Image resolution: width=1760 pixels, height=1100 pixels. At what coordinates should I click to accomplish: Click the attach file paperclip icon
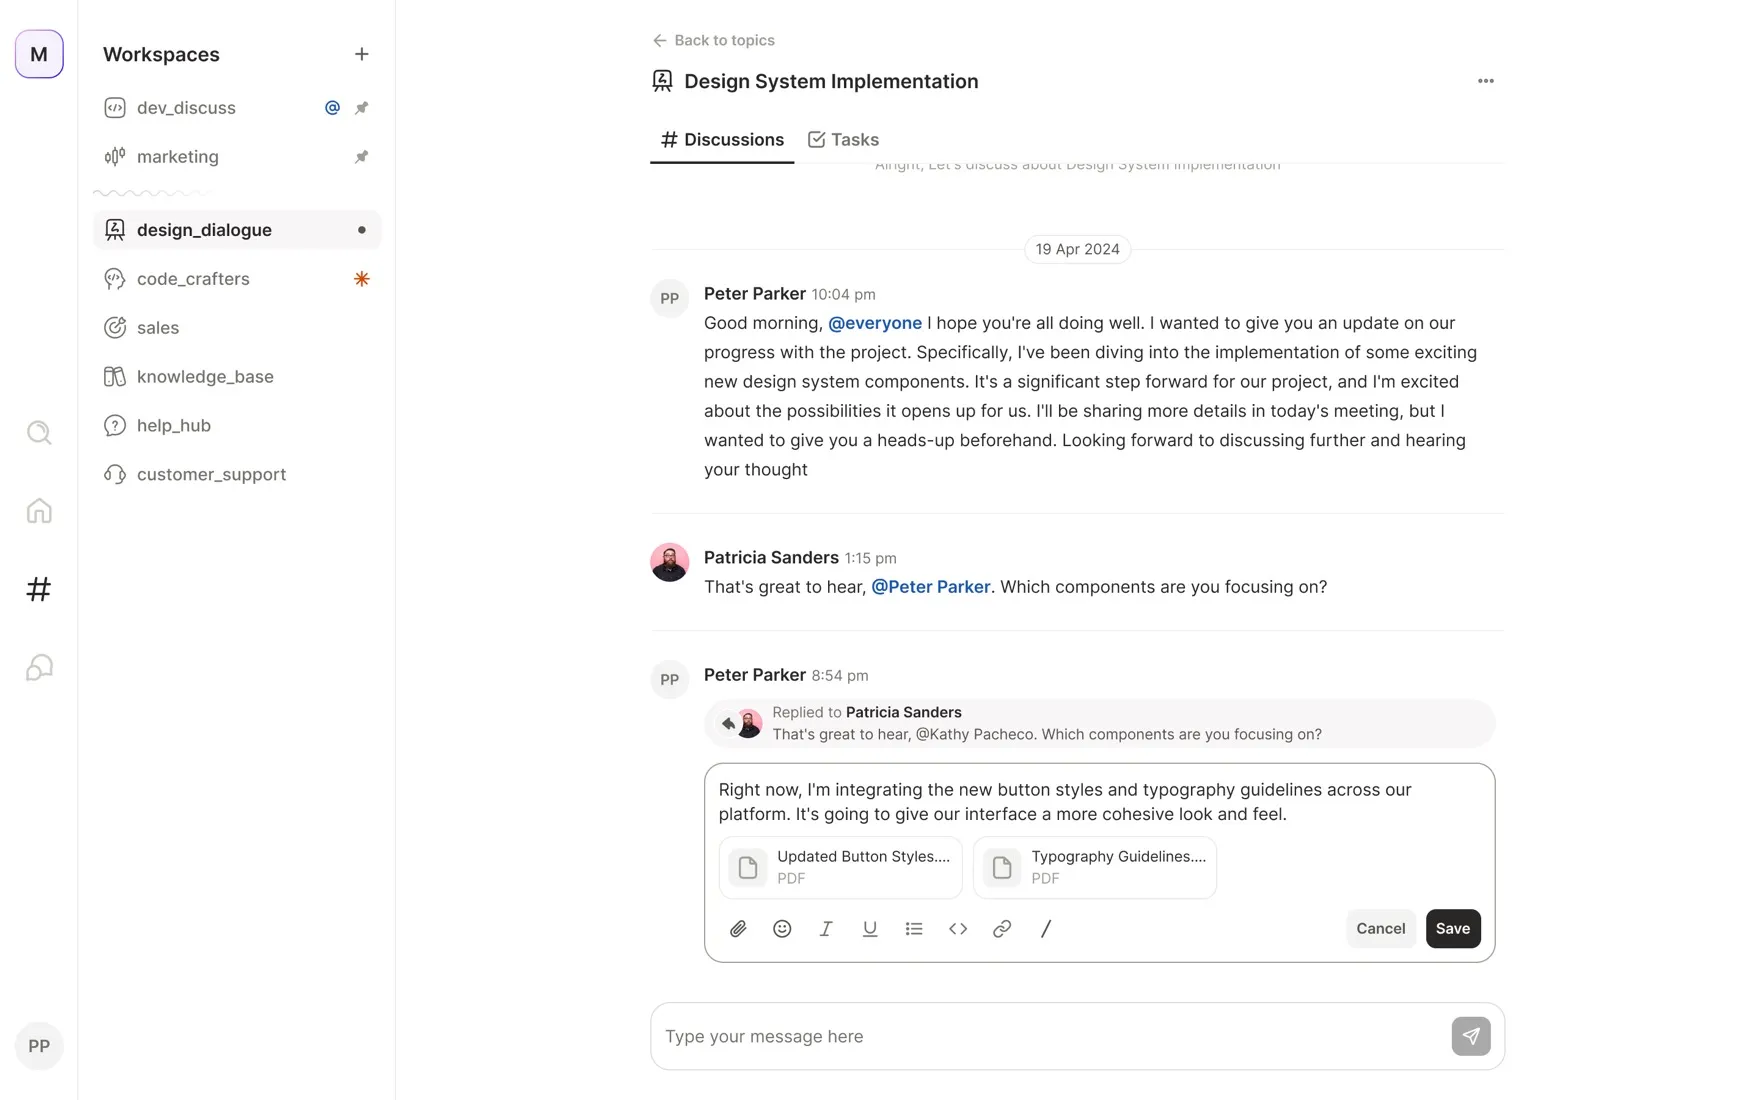(x=738, y=929)
